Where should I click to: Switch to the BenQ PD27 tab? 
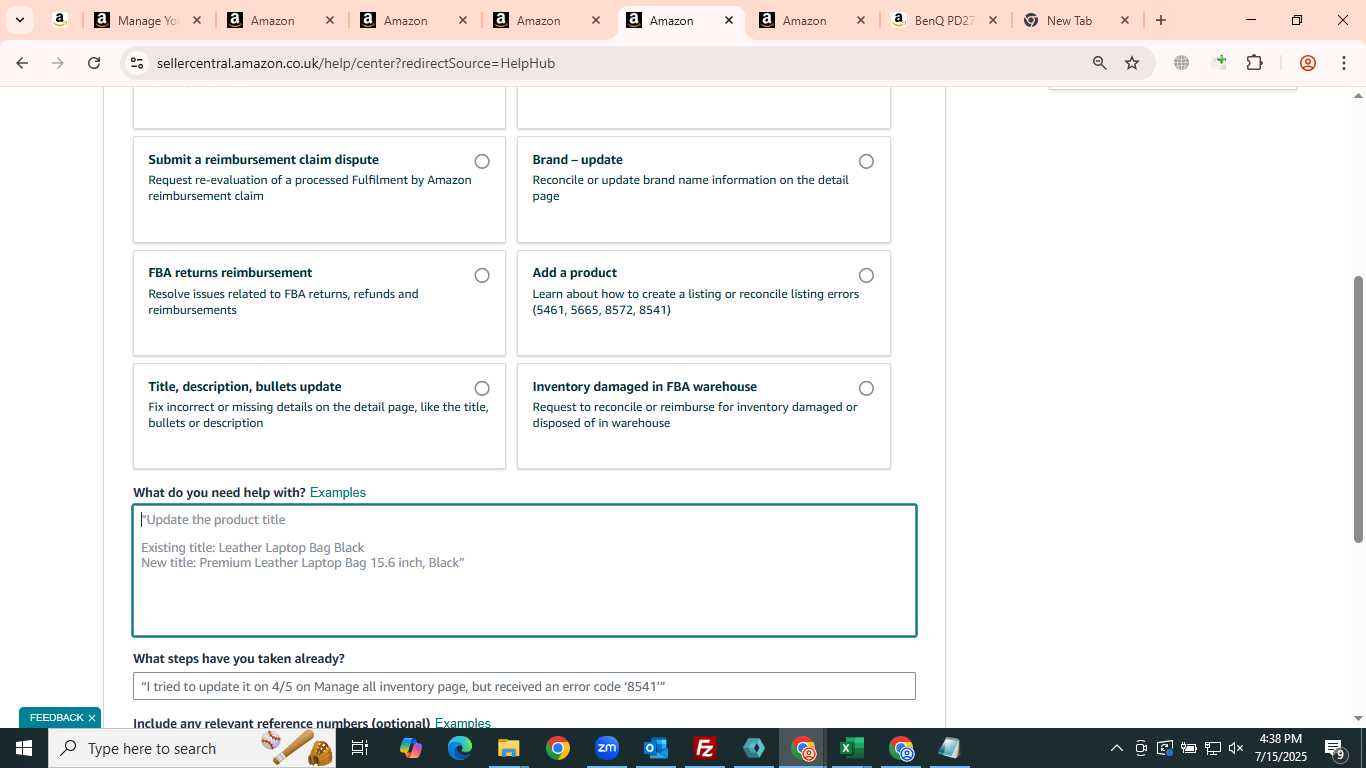tap(942, 20)
